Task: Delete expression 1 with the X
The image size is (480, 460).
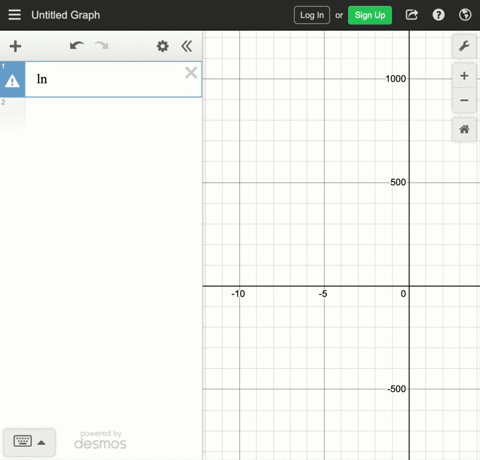Action: coord(191,72)
